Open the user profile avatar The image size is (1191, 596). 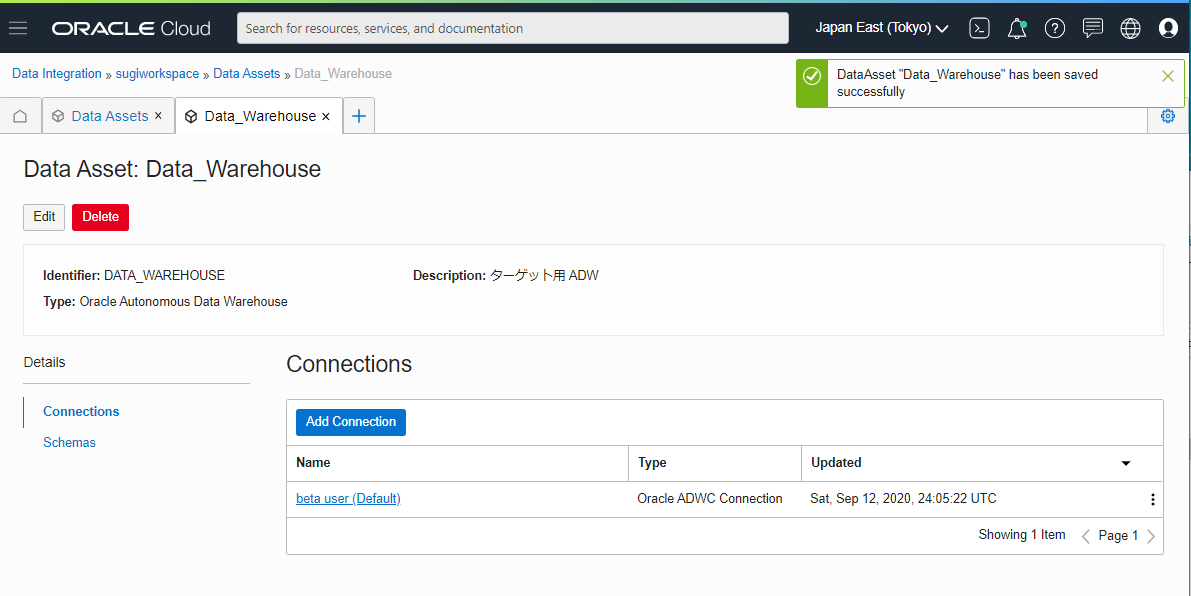point(1168,28)
